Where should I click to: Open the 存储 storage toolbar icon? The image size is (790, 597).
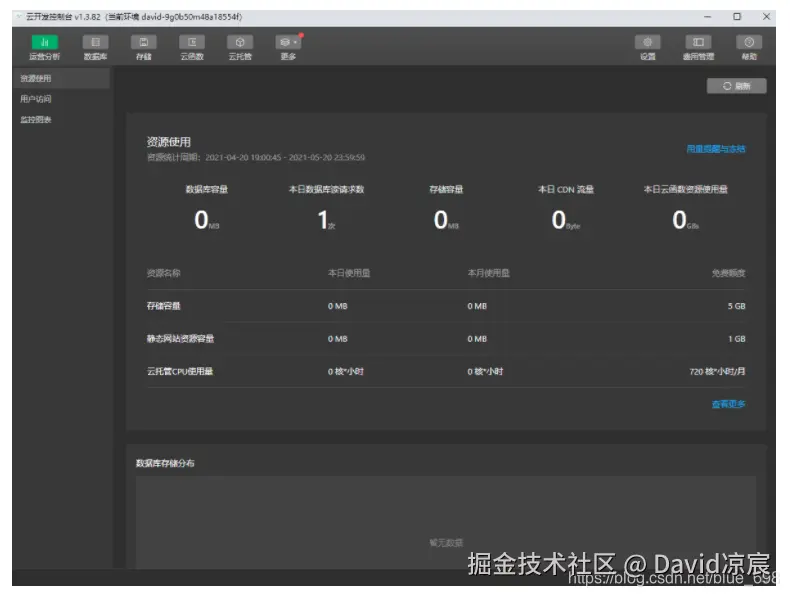coord(144,42)
